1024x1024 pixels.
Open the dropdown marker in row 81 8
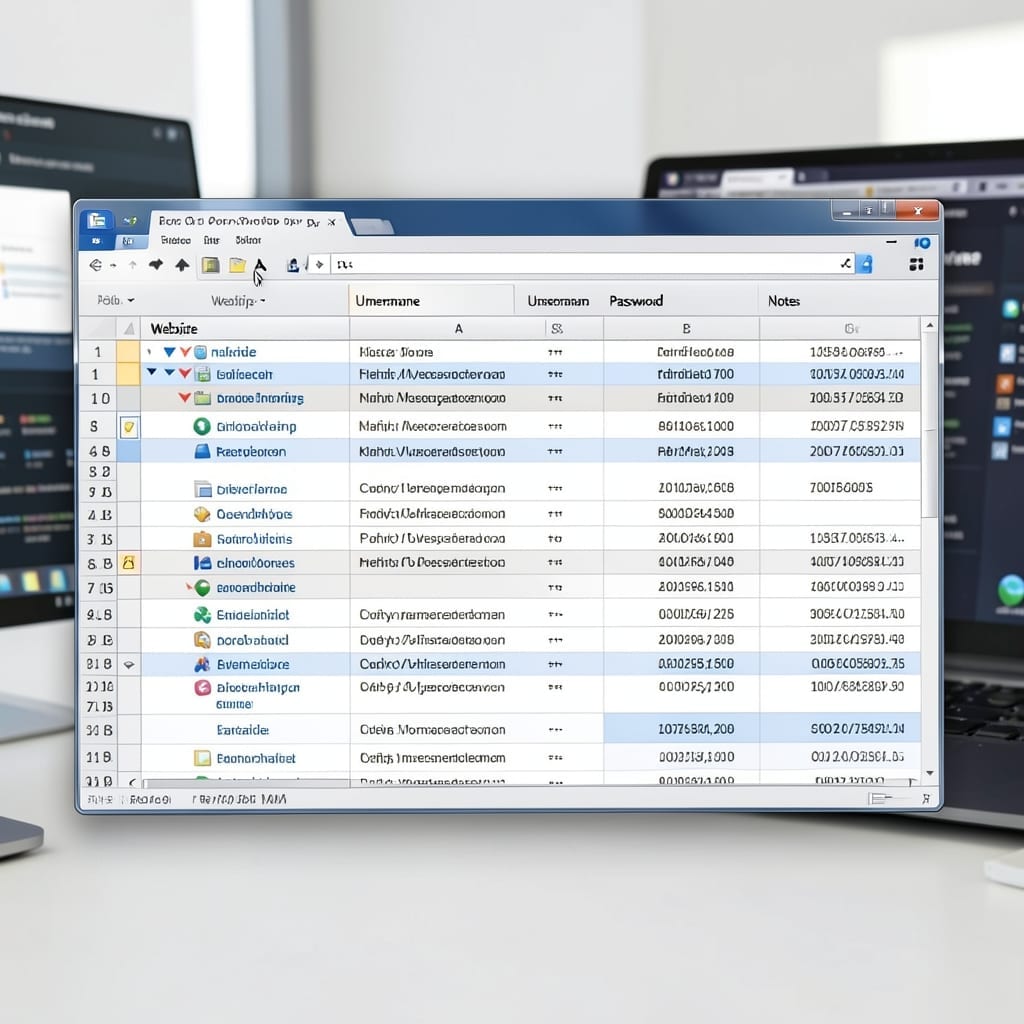[129, 665]
